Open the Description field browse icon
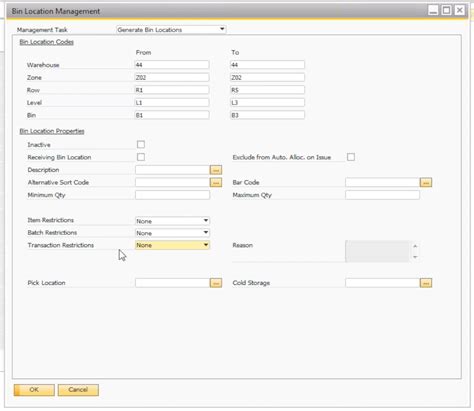The image size is (474, 411). pyautogui.click(x=216, y=170)
